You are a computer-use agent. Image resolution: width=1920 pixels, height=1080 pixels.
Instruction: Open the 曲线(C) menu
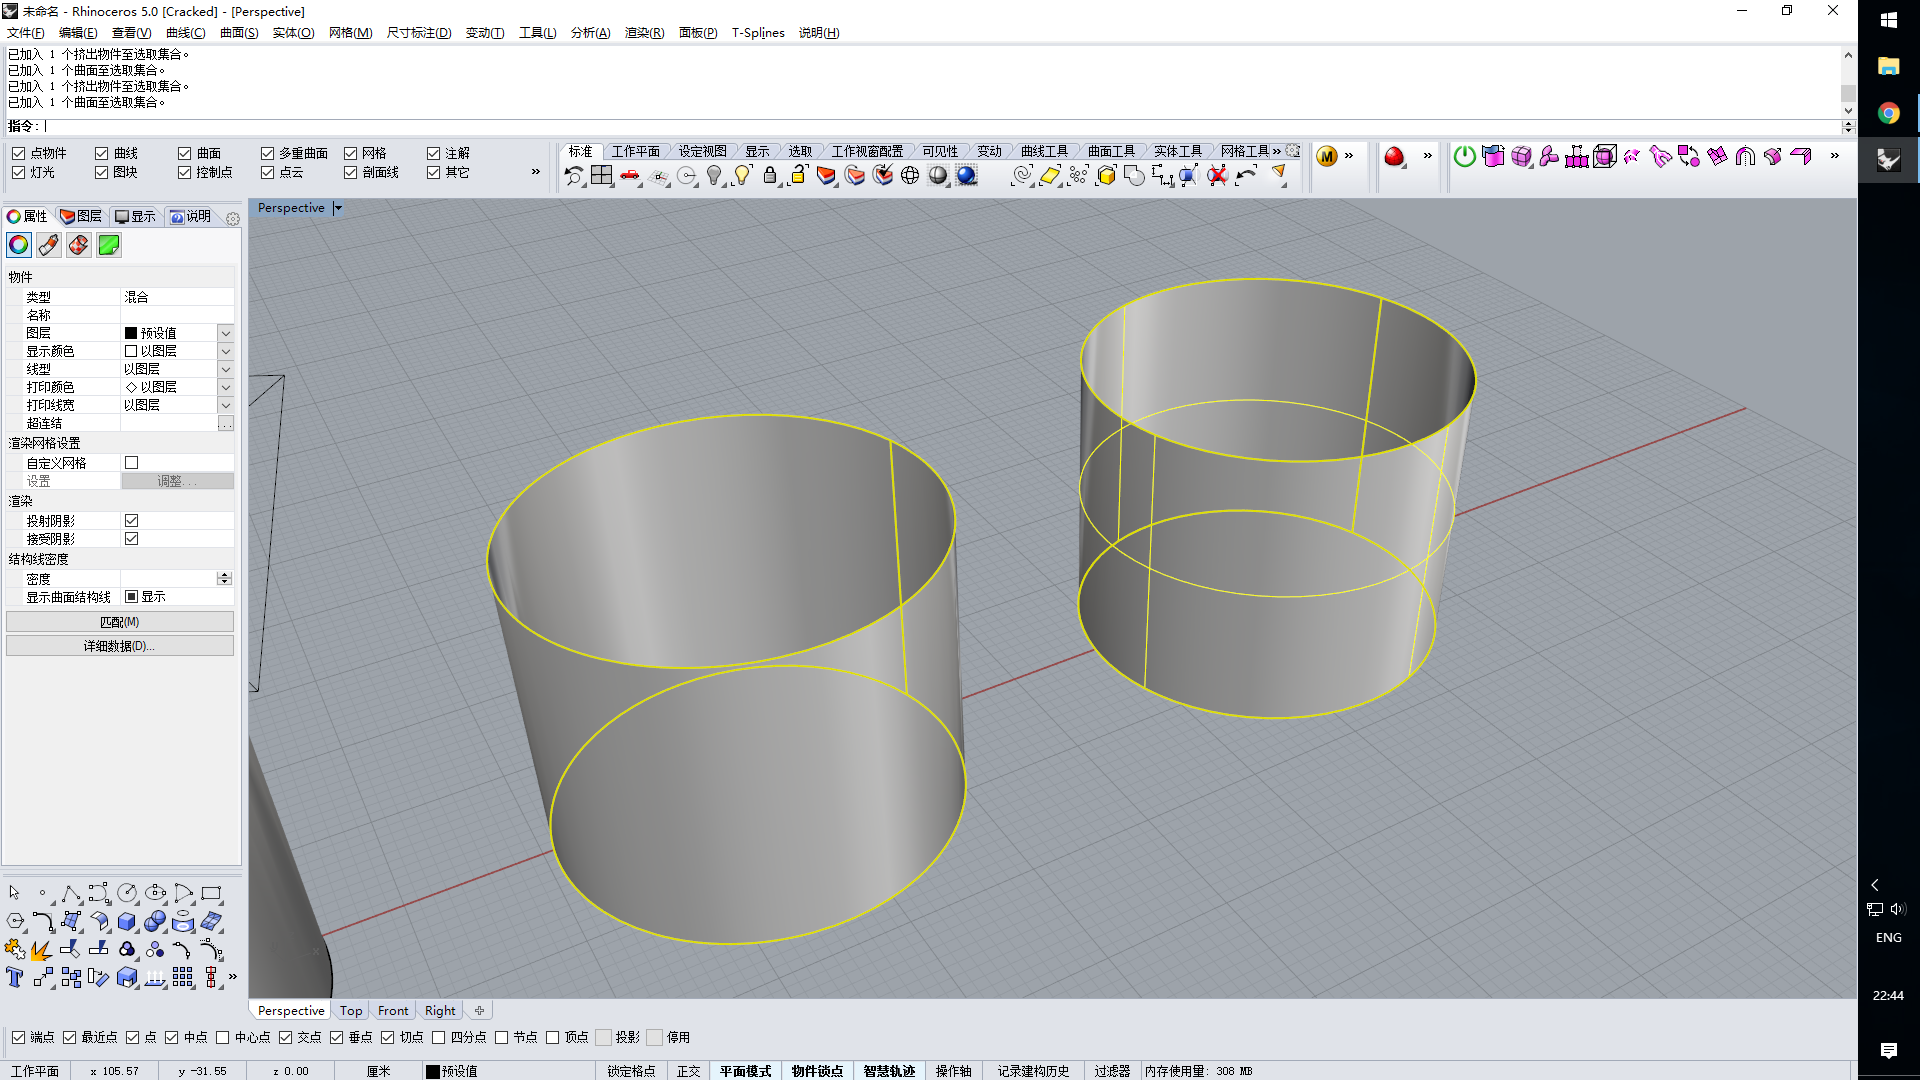tap(185, 33)
